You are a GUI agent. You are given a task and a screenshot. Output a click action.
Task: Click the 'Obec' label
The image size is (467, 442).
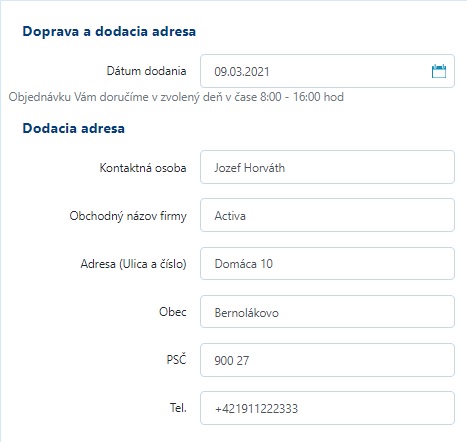[173, 312]
